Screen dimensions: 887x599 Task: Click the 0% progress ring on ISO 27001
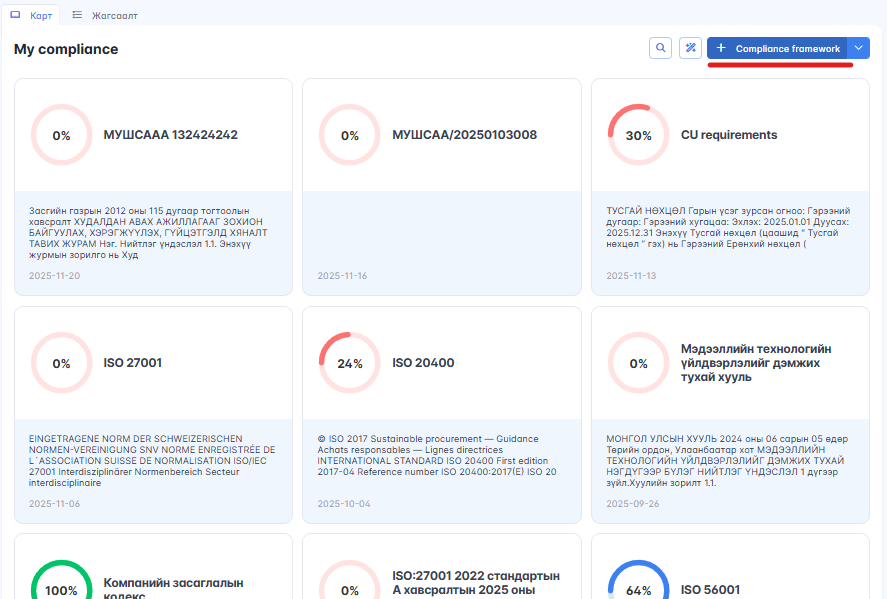coord(61,363)
